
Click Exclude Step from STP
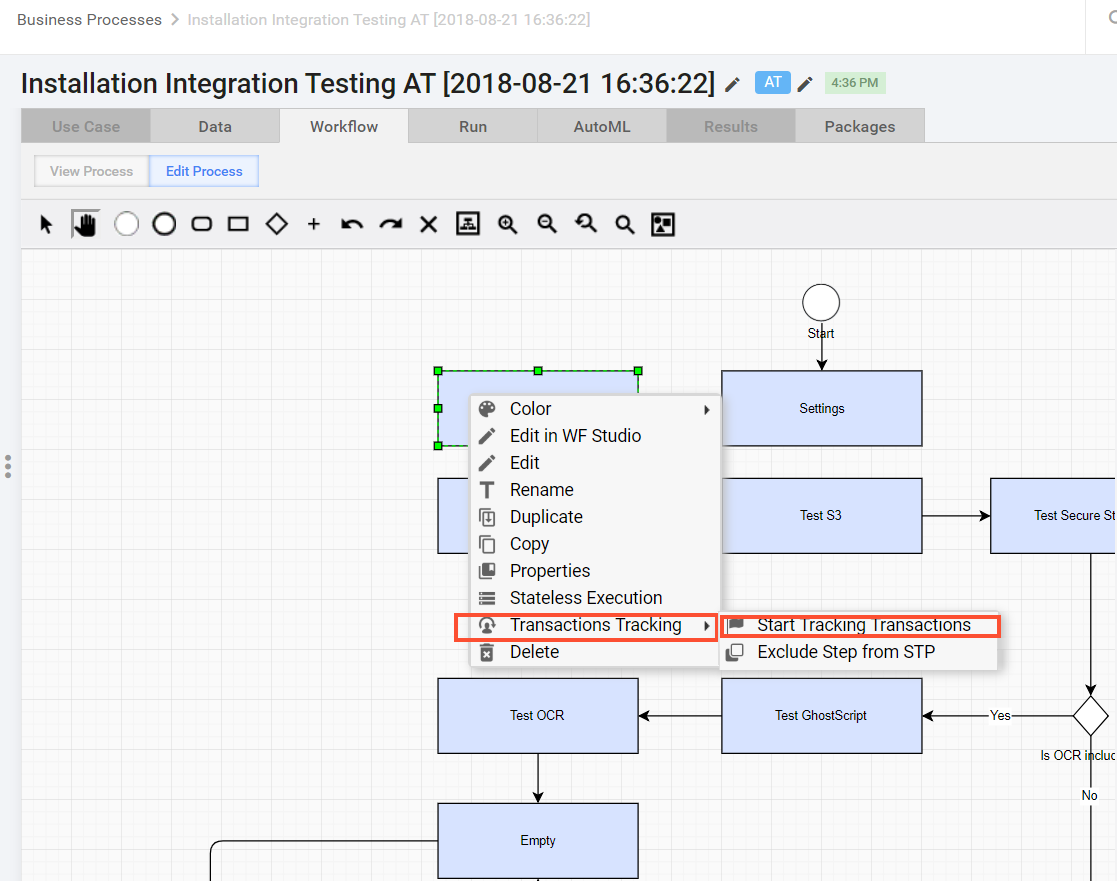tap(860, 652)
